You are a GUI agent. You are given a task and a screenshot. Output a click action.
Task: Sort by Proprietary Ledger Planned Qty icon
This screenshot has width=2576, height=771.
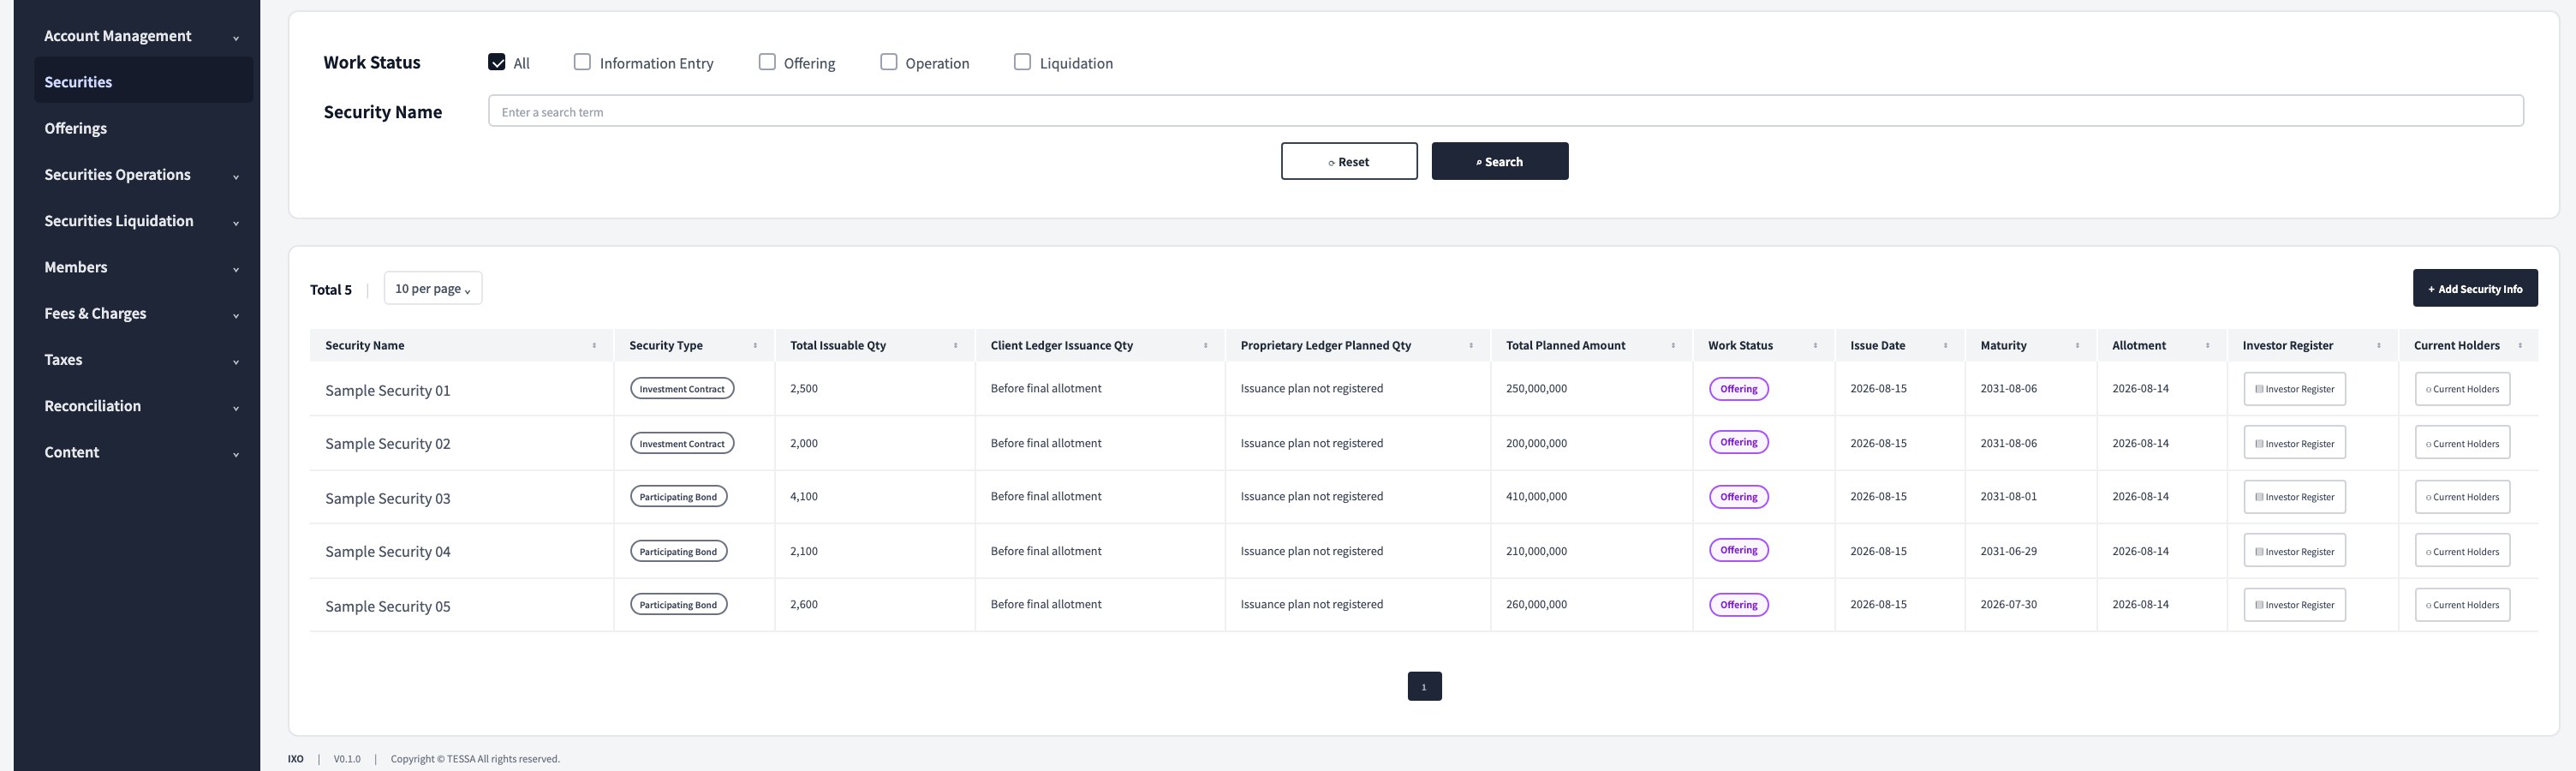click(1471, 346)
